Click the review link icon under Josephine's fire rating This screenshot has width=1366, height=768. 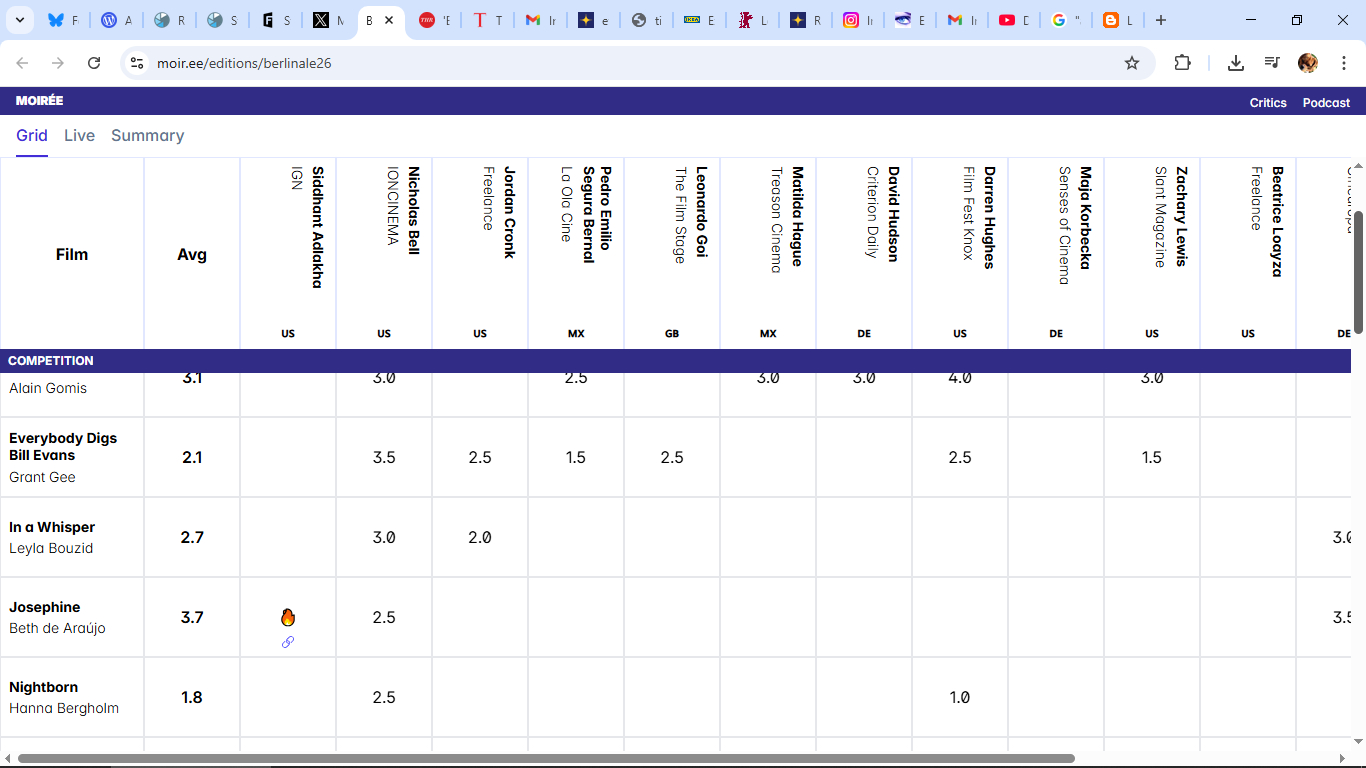coord(288,642)
